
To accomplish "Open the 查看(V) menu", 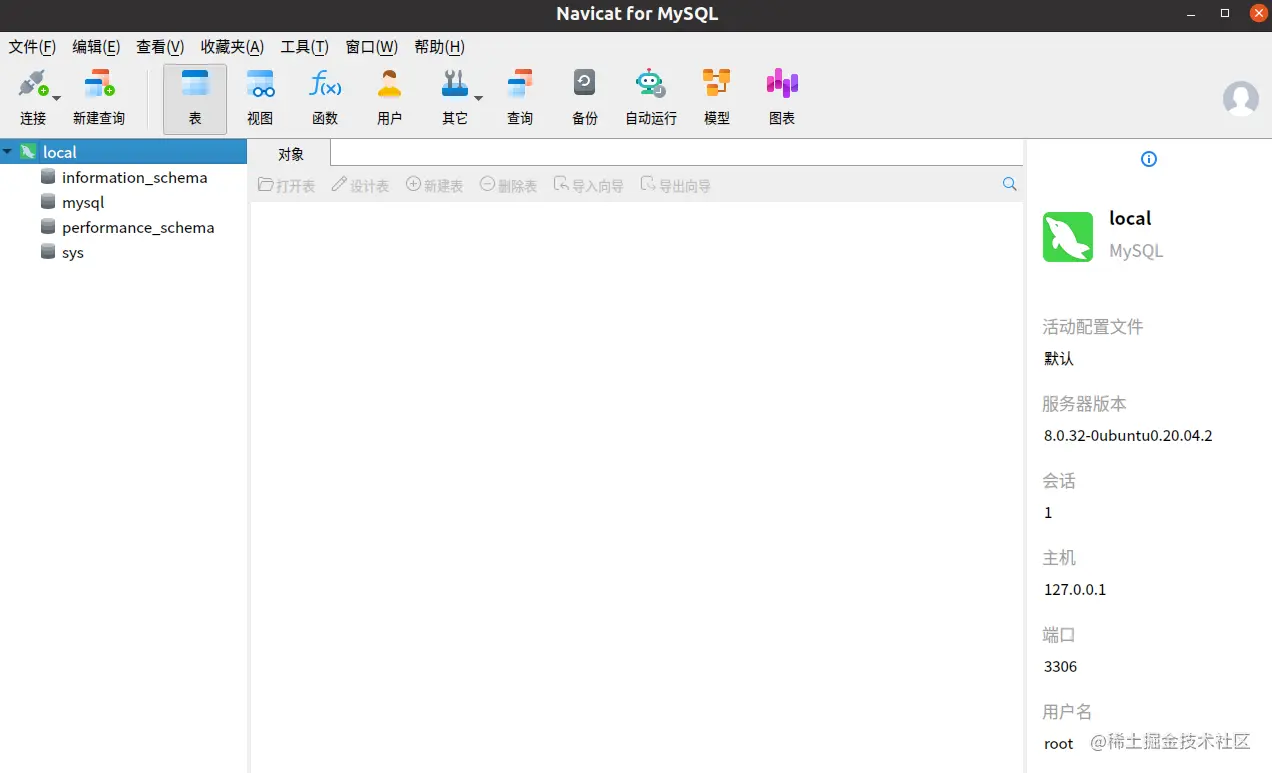I will click(160, 47).
